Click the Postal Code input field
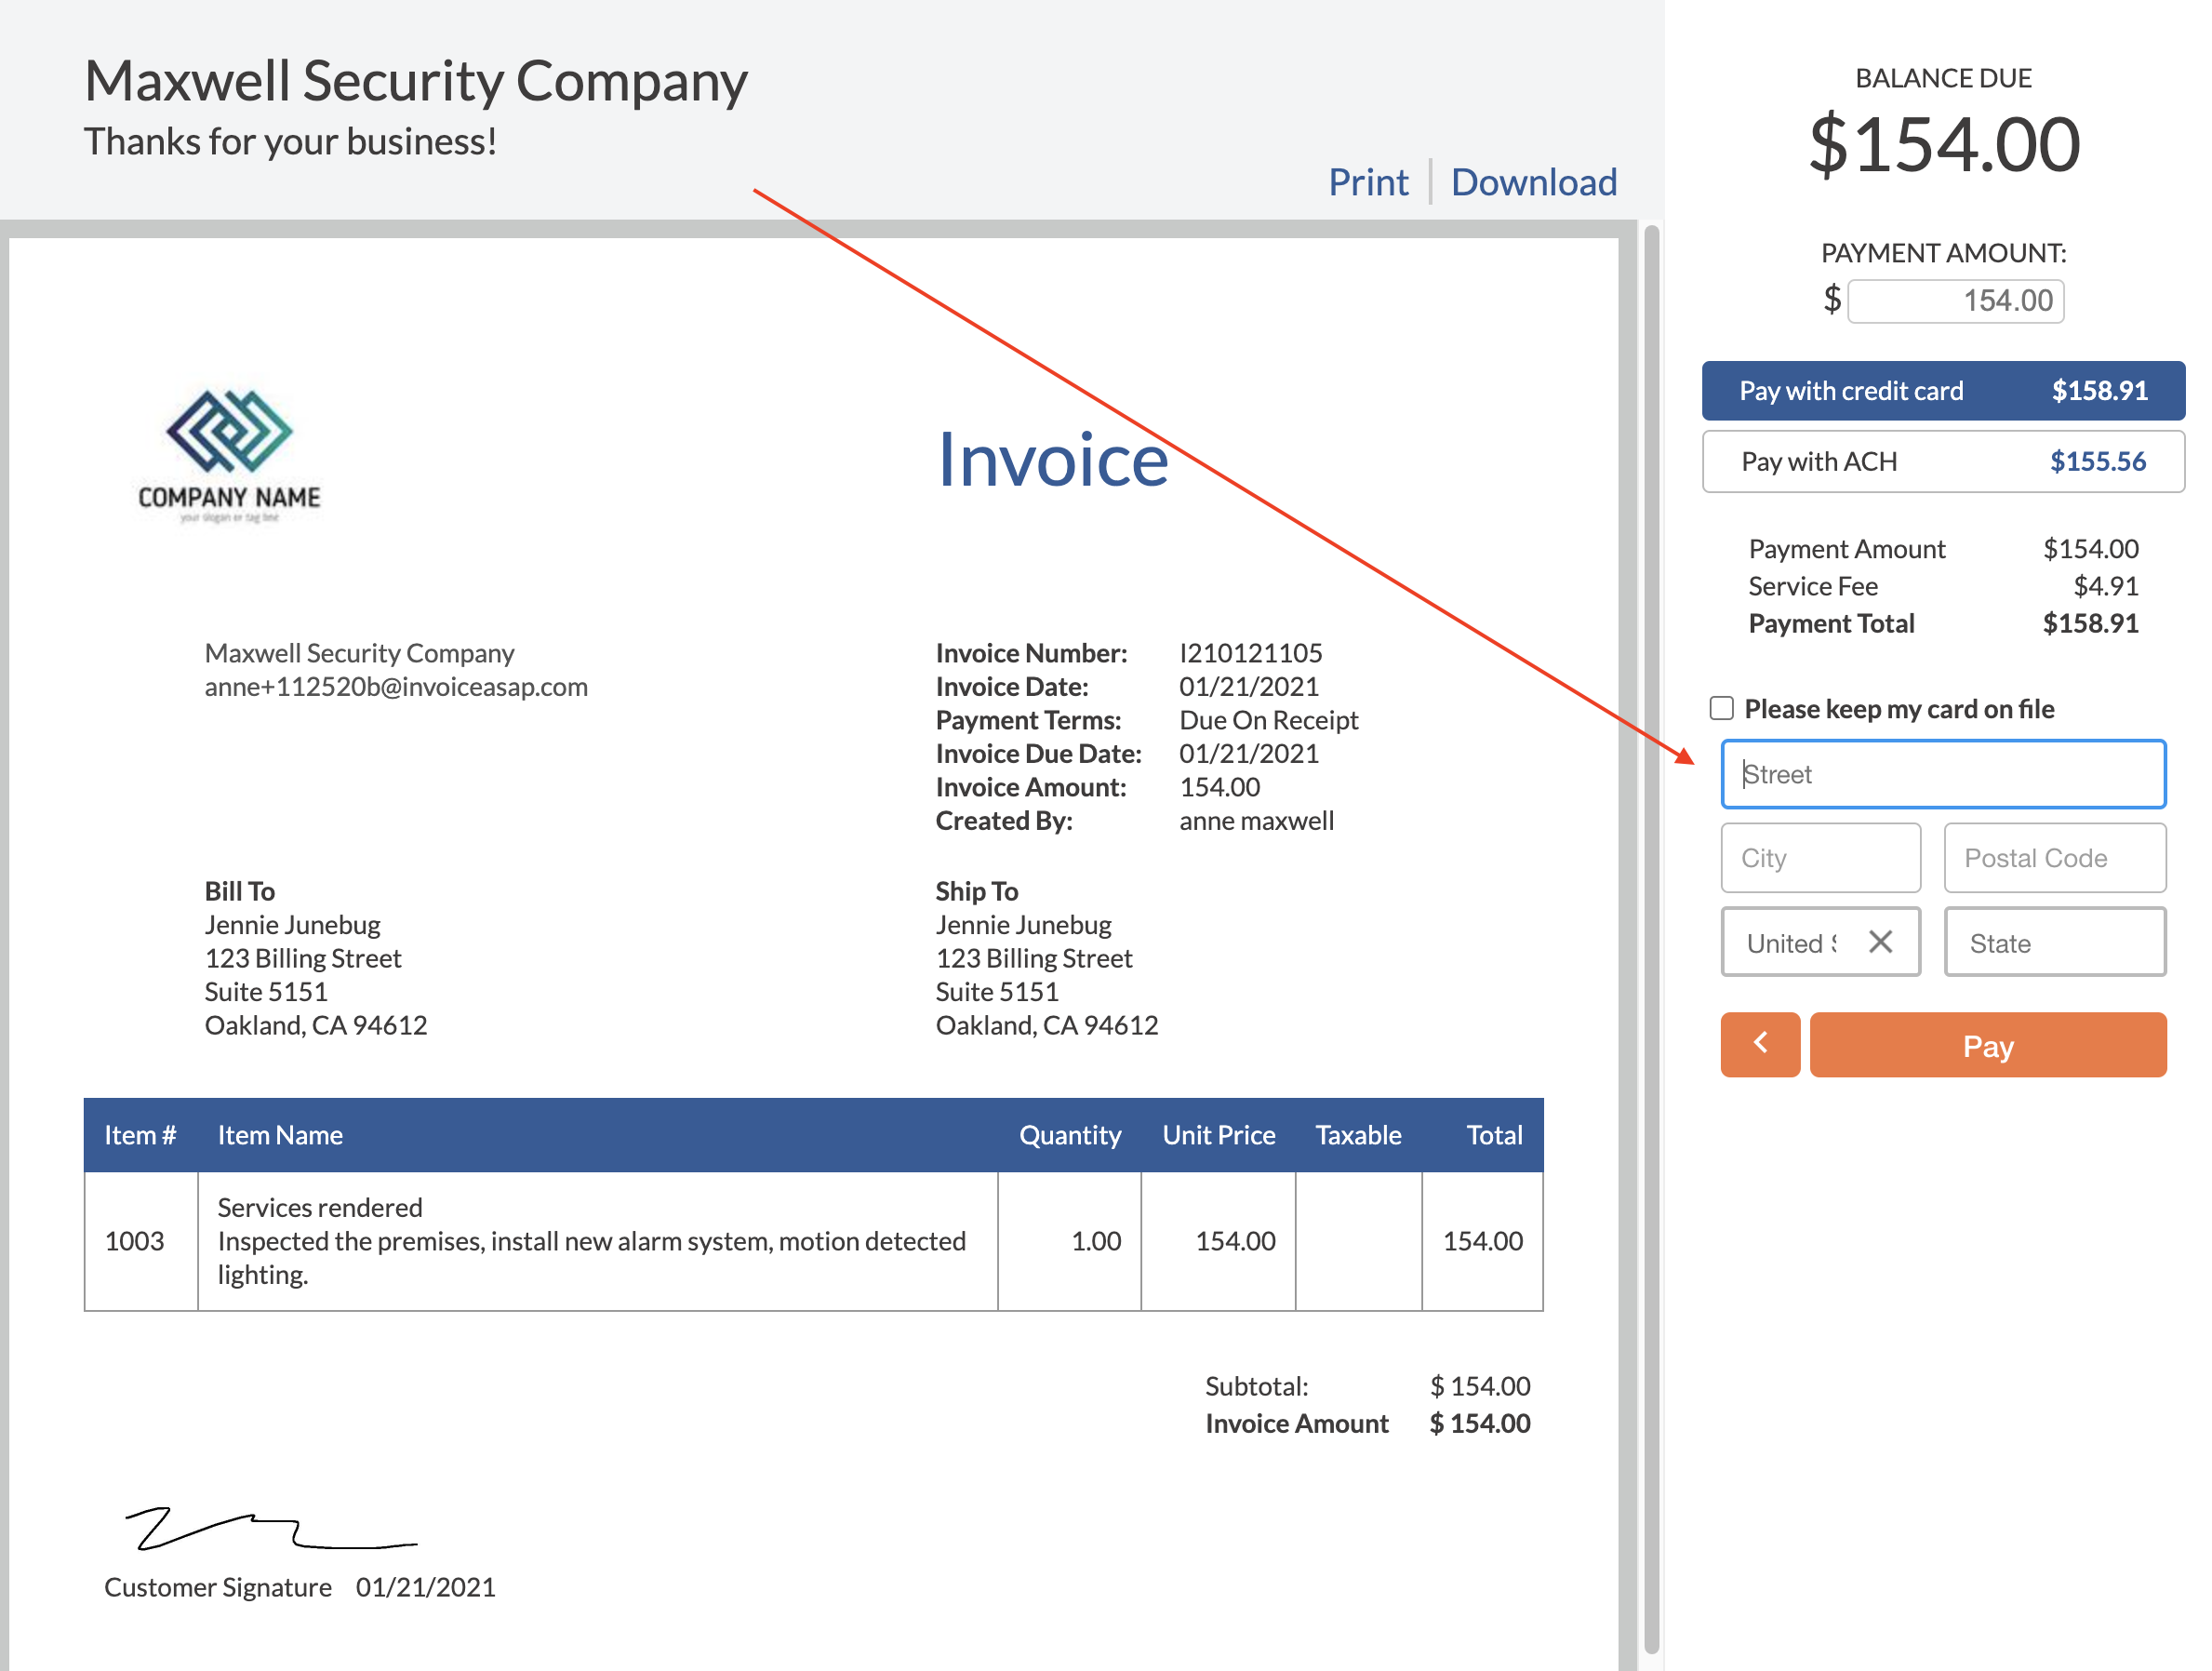Screen dimensions: 2212x1671 click(2054, 858)
